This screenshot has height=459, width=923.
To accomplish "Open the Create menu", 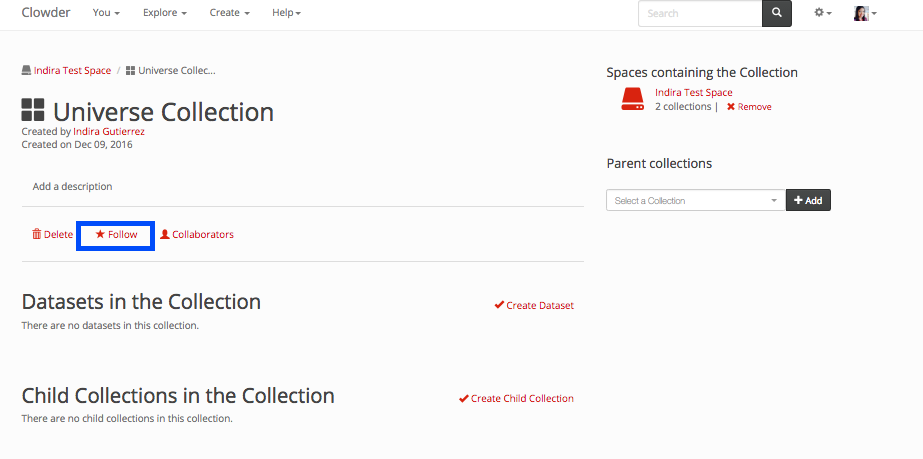I will 229,13.
